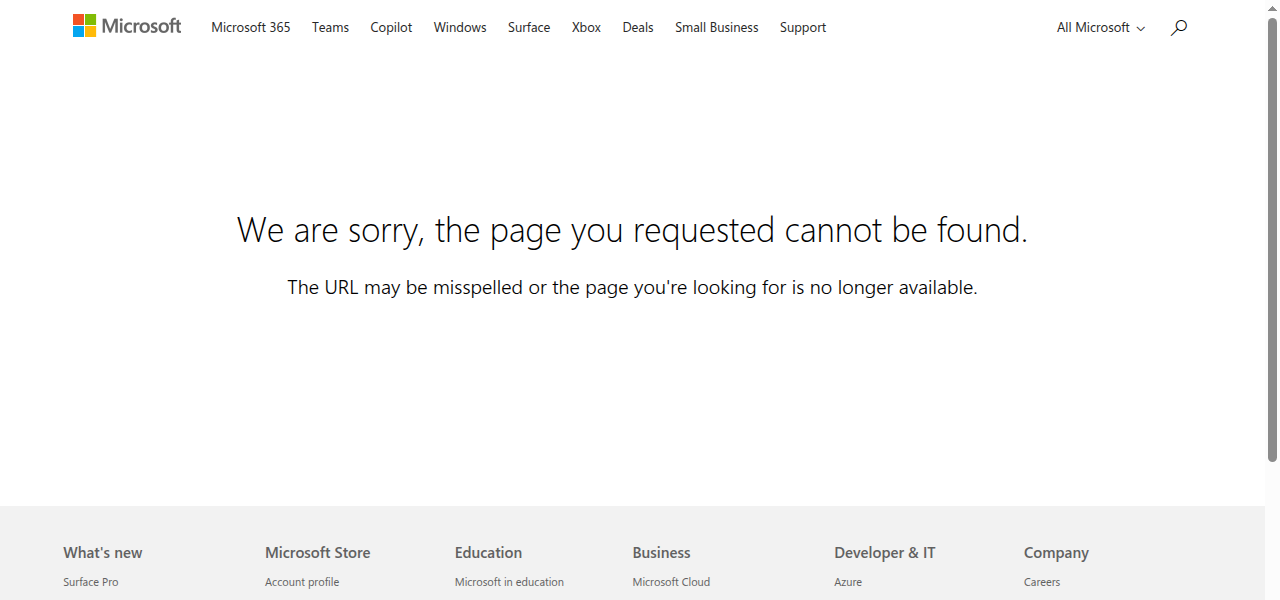Image resolution: width=1280 pixels, height=600 pixels.
Task: Open the Microsoft 365 menu item
Action: click(250, 27)
